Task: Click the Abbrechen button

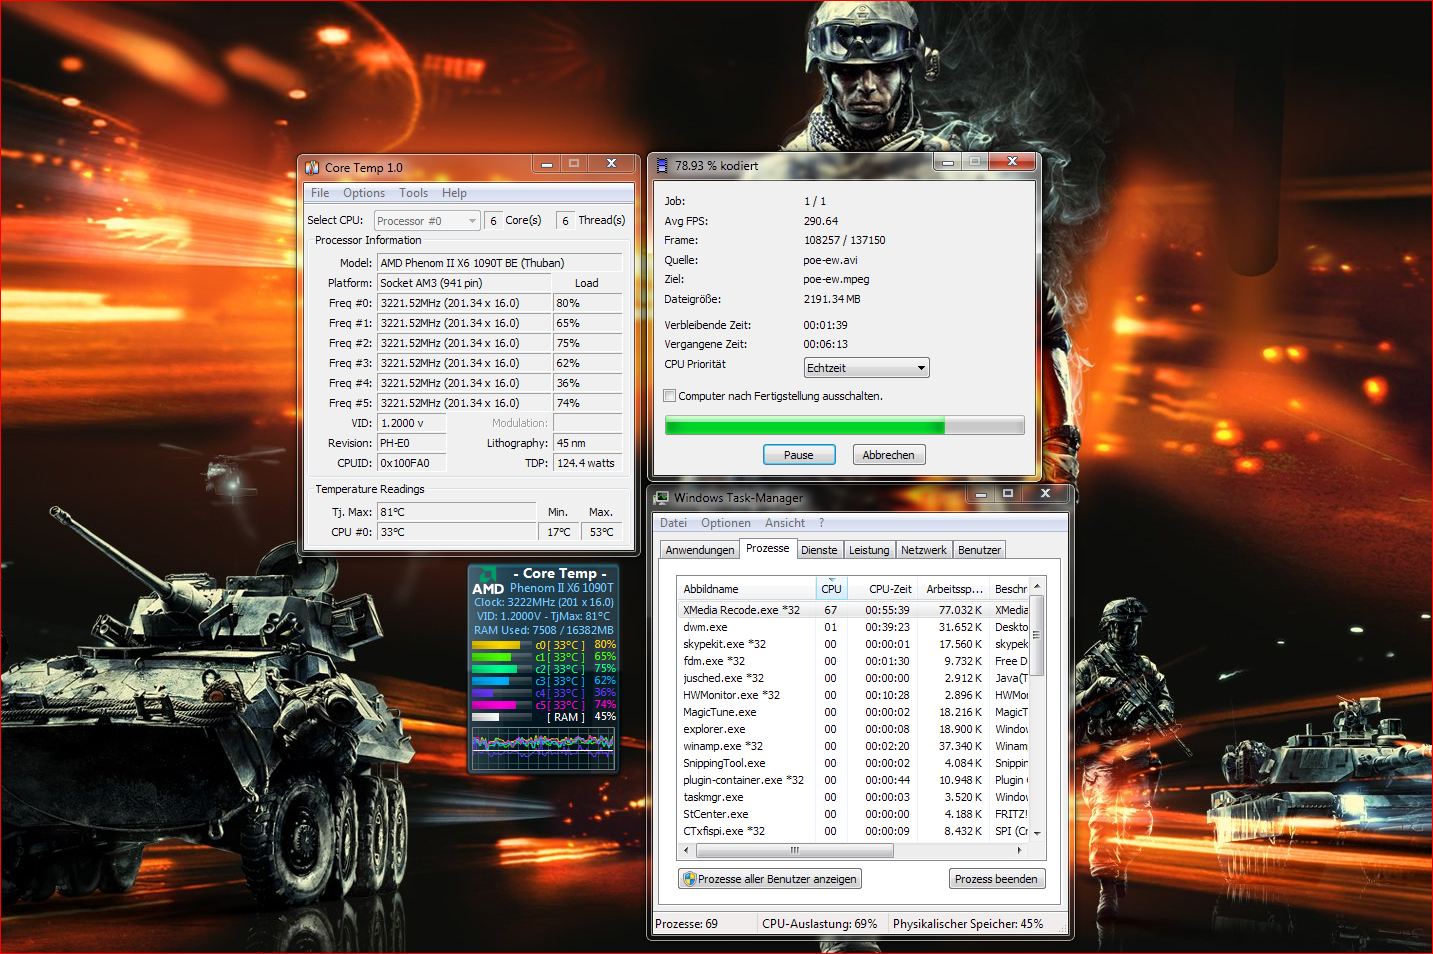Action: tap(888, 455)
